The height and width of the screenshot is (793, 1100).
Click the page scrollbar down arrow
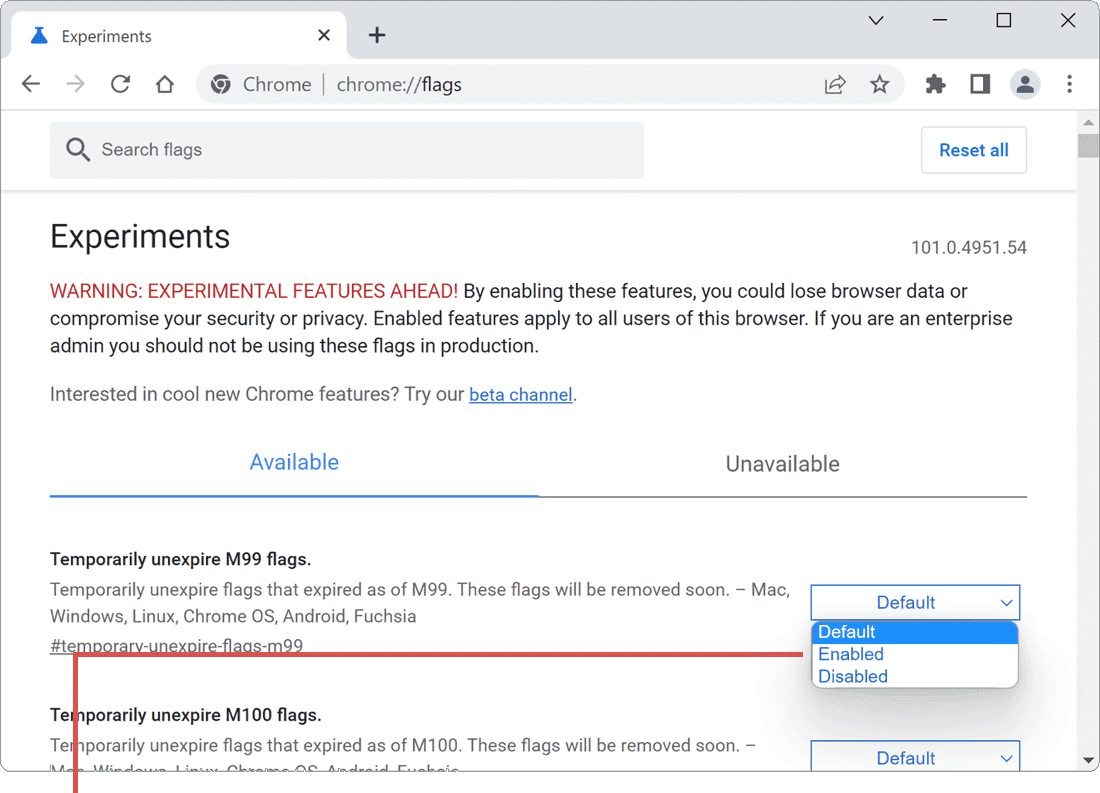pos(1088,760)
